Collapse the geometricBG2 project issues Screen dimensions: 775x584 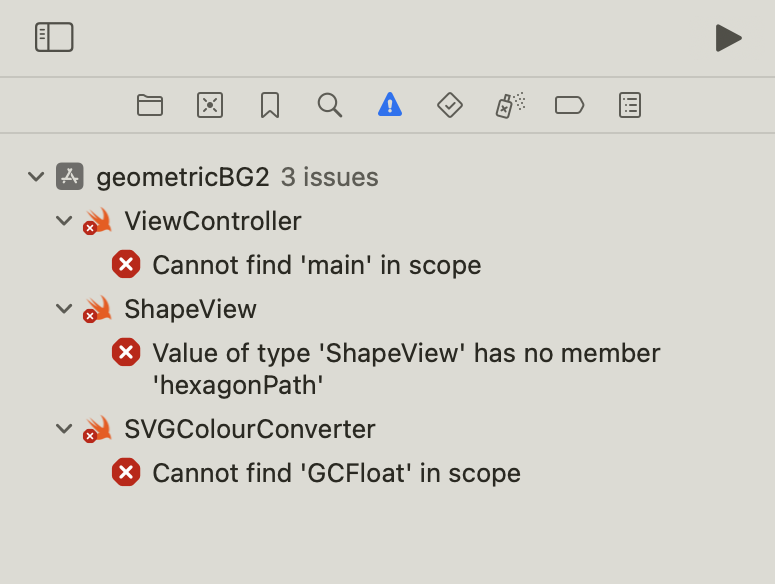tap(37, 177)
